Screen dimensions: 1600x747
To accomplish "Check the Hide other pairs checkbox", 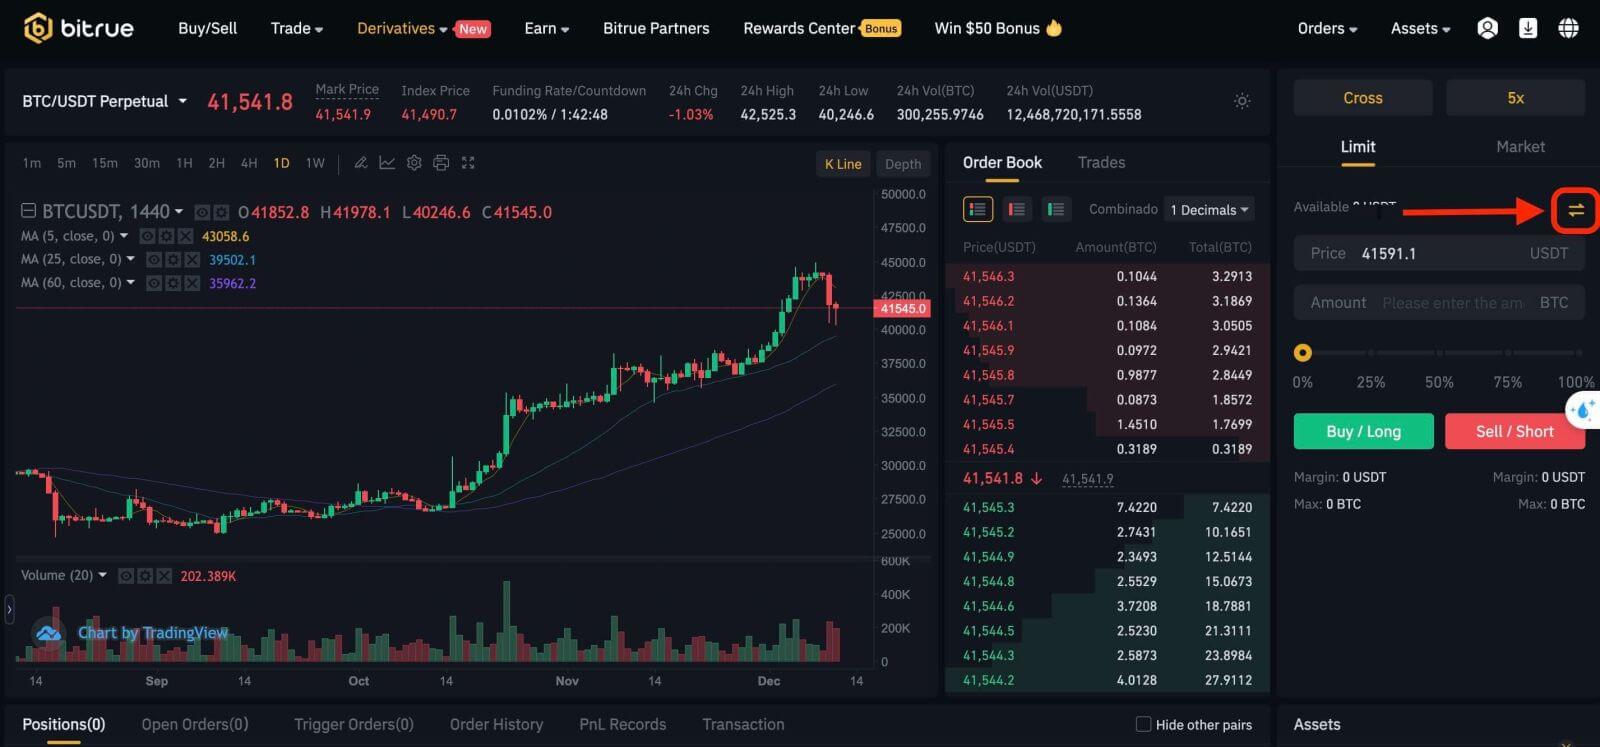I will tap(1143, 724).
